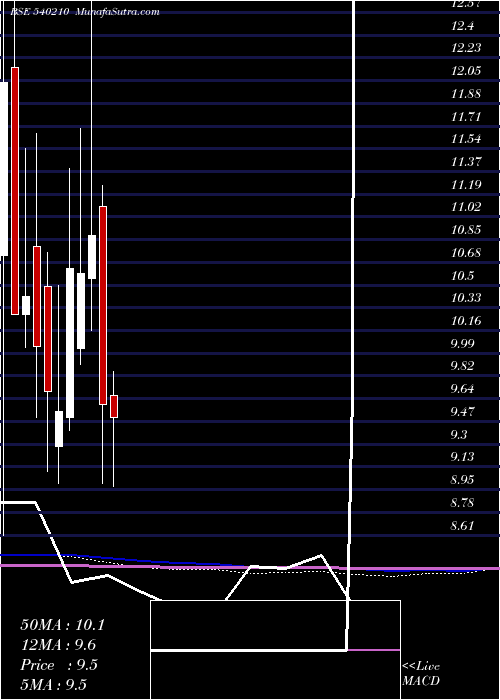Click the 11.02 price axis label
The width and height of the screenshot is (500, 700).
pos(467,207)
